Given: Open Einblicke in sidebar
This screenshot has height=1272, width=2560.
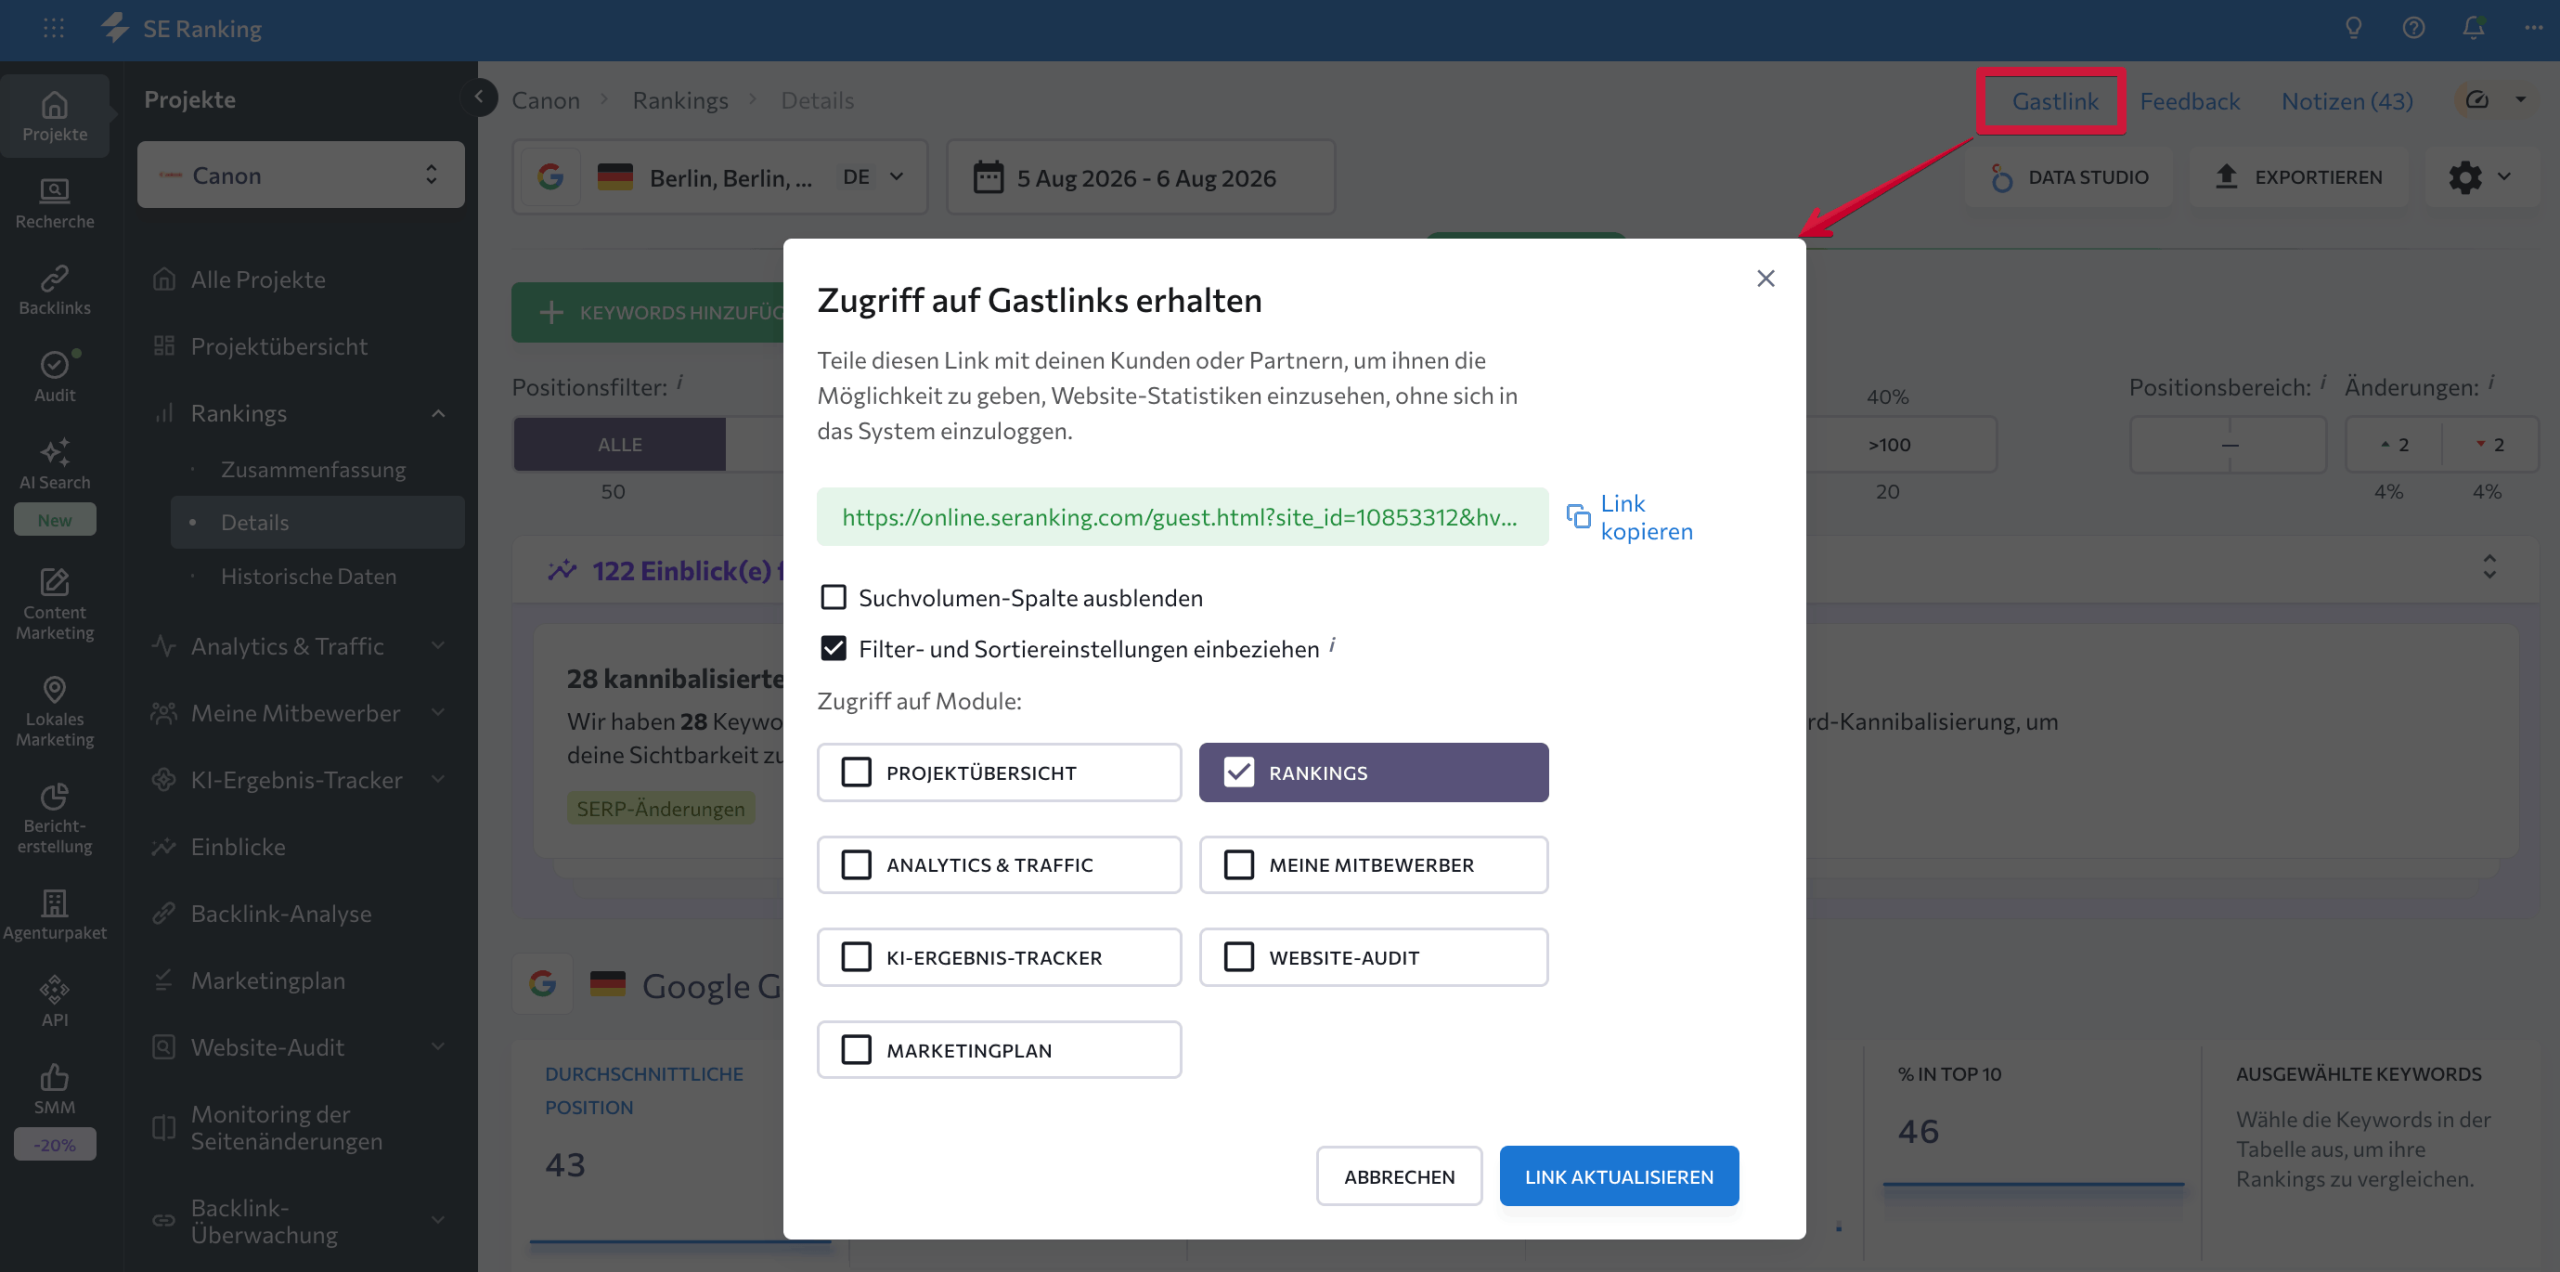Looking at the screenshot, I should click(238, 847).
